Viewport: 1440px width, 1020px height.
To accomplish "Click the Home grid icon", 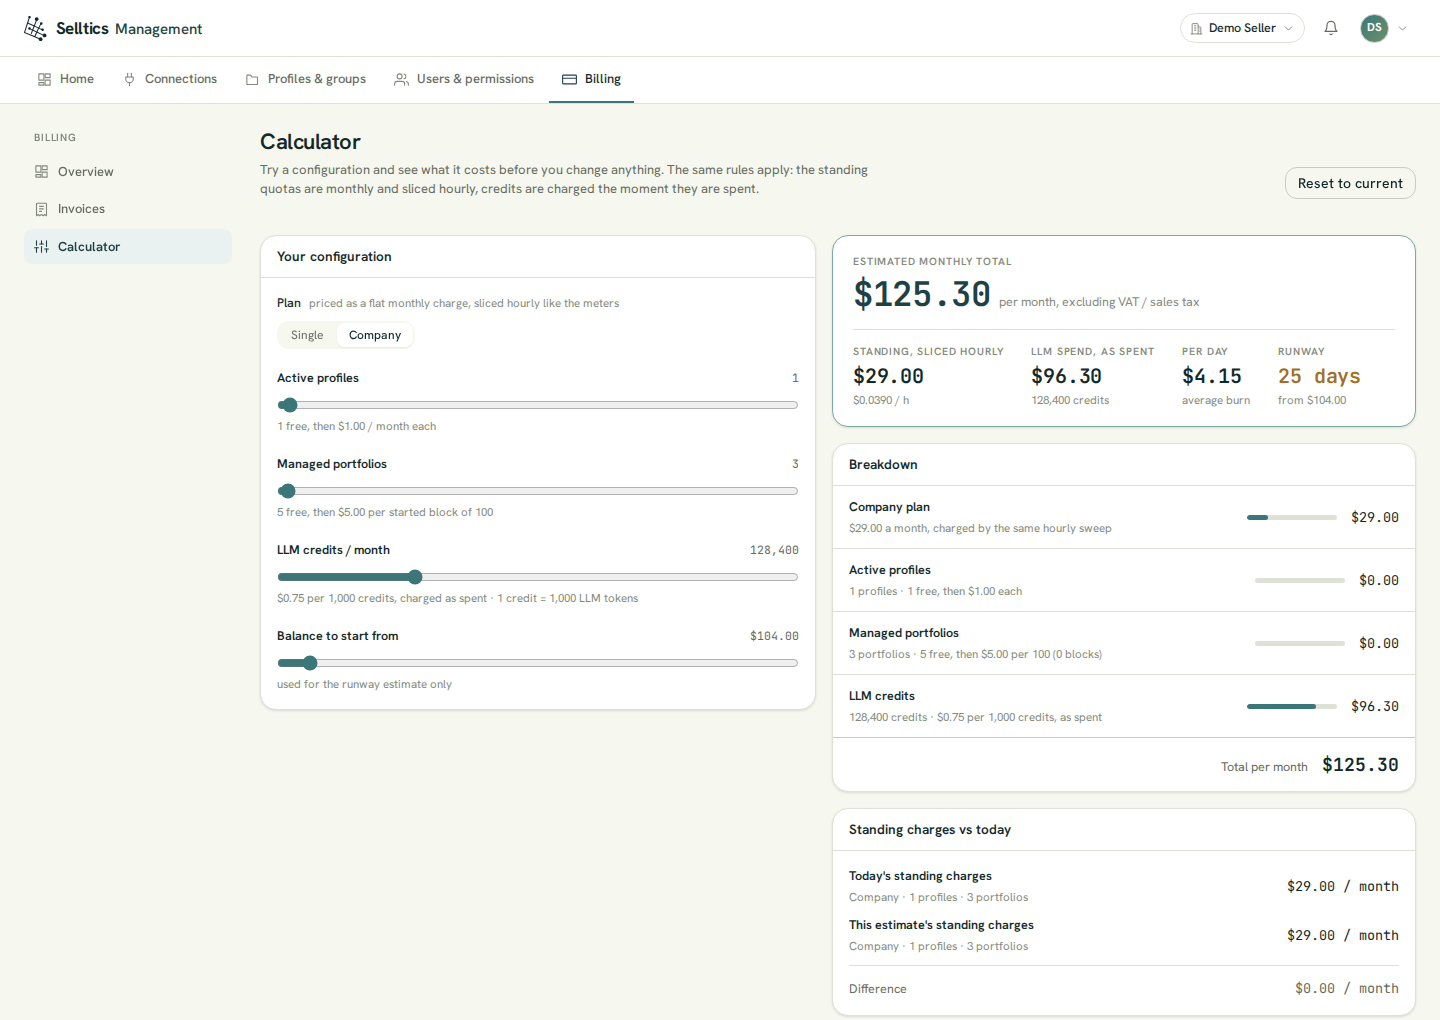I will click(x=44, y=79).
